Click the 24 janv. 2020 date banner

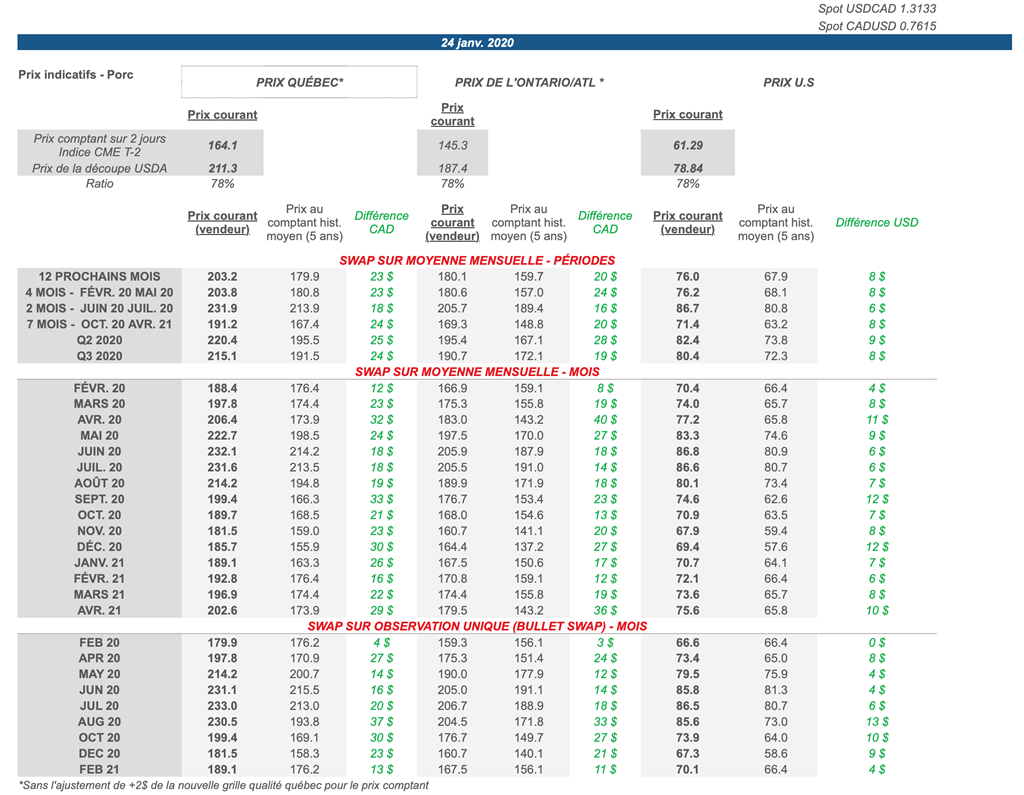coord(477,43)
